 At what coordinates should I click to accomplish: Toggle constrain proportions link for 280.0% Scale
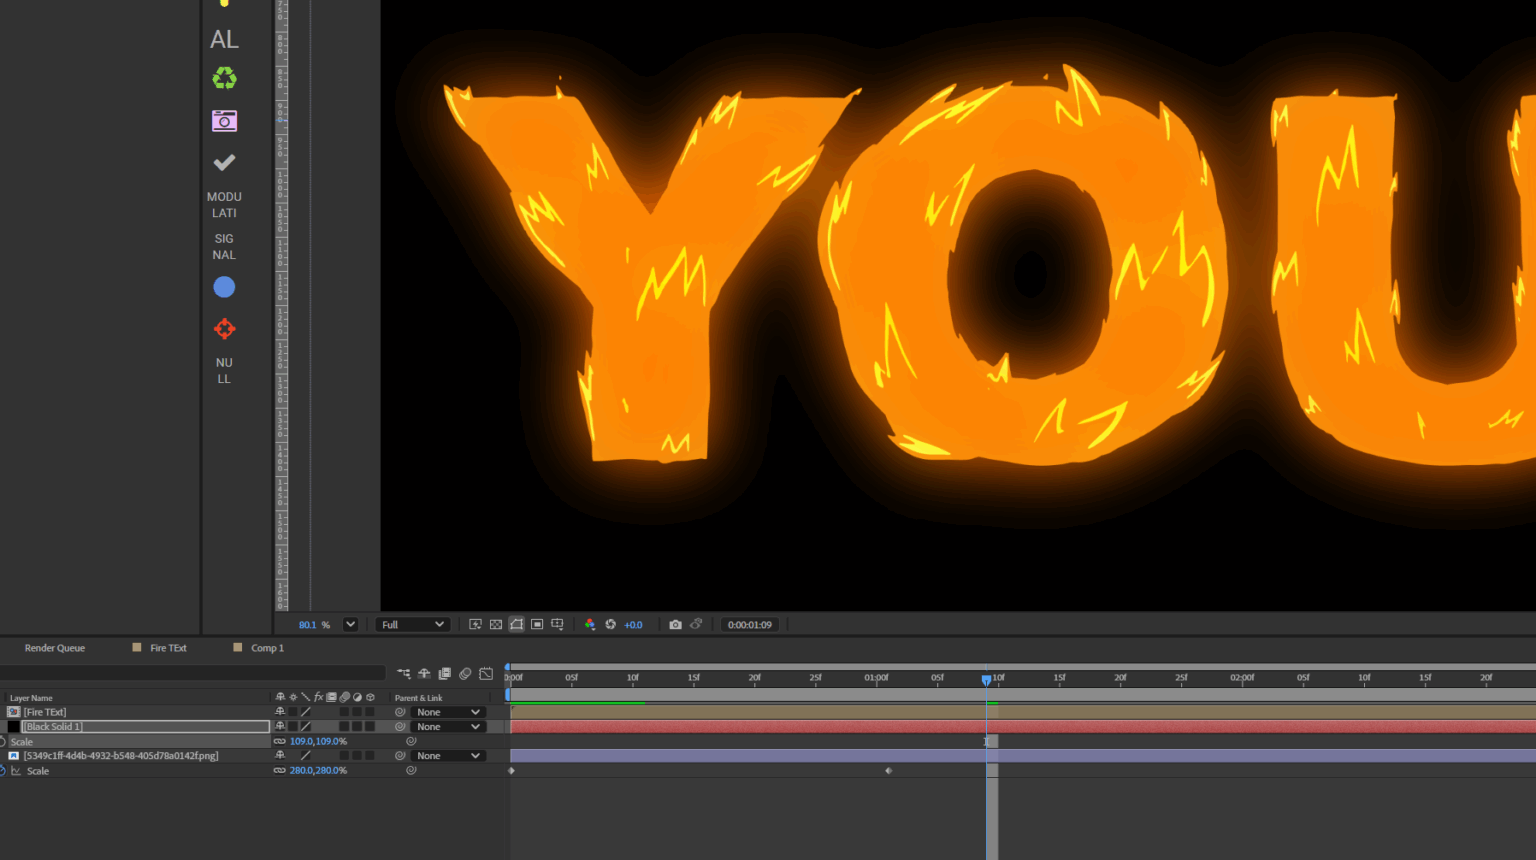tap(280, 771)
